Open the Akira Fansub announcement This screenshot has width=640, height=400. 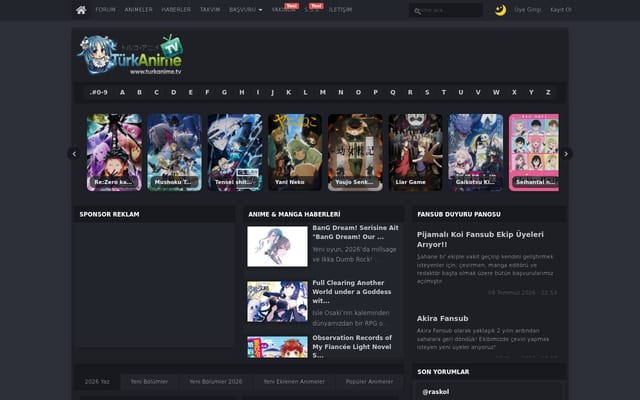click(442, 318)
